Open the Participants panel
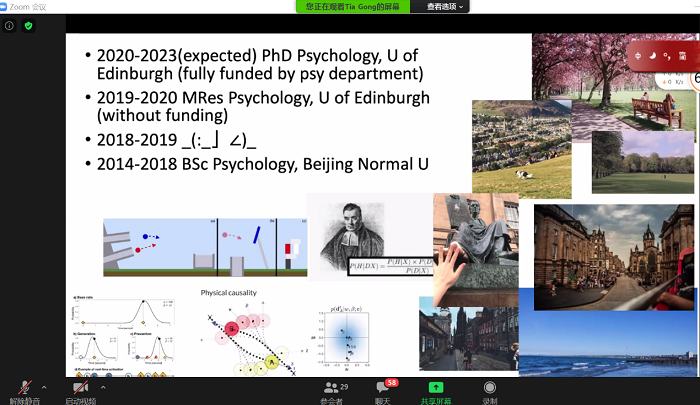 pyautogui.click(x=332, y=390)
